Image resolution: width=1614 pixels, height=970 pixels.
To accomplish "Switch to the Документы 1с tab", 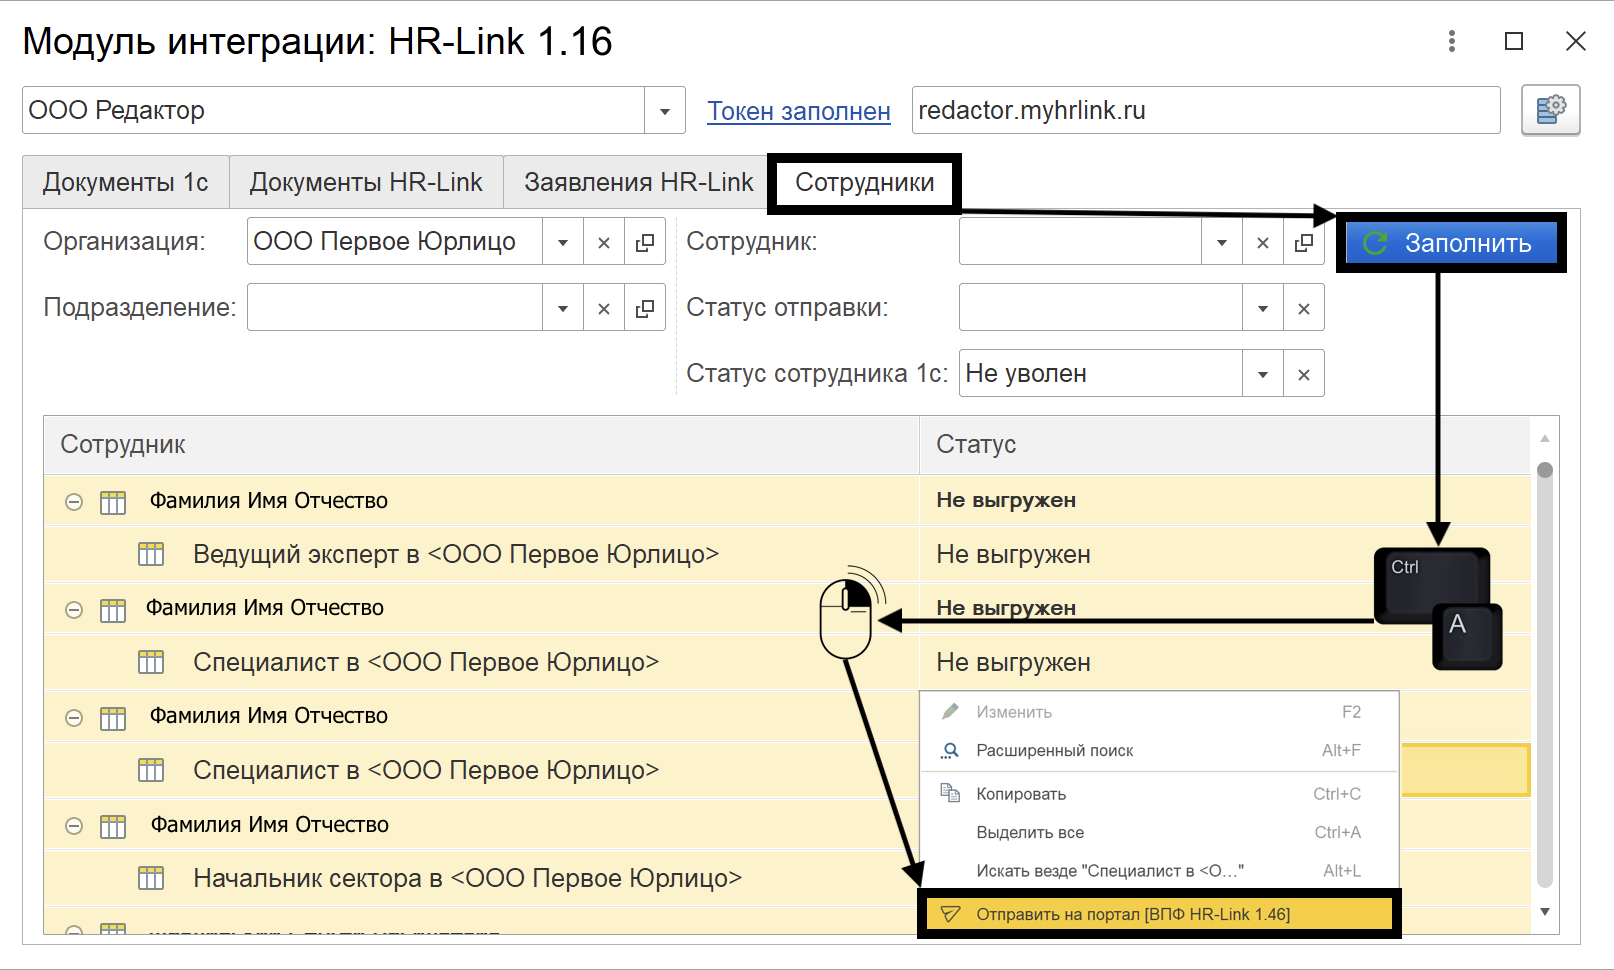I will tap(126, 182).
